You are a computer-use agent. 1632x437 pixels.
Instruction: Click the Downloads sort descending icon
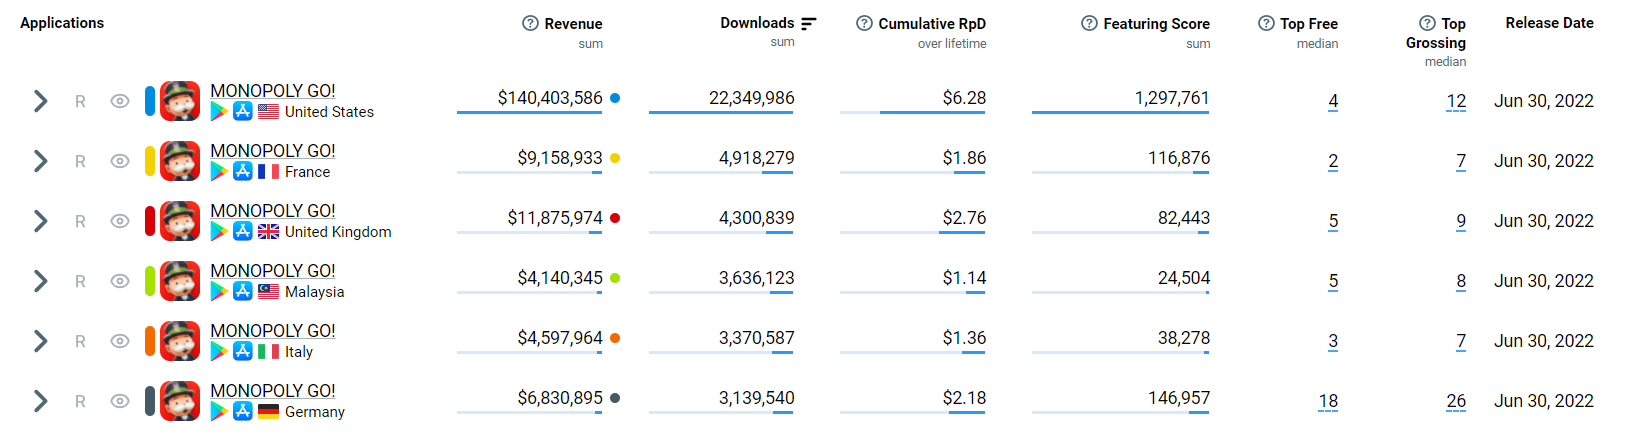coord(809,23)
